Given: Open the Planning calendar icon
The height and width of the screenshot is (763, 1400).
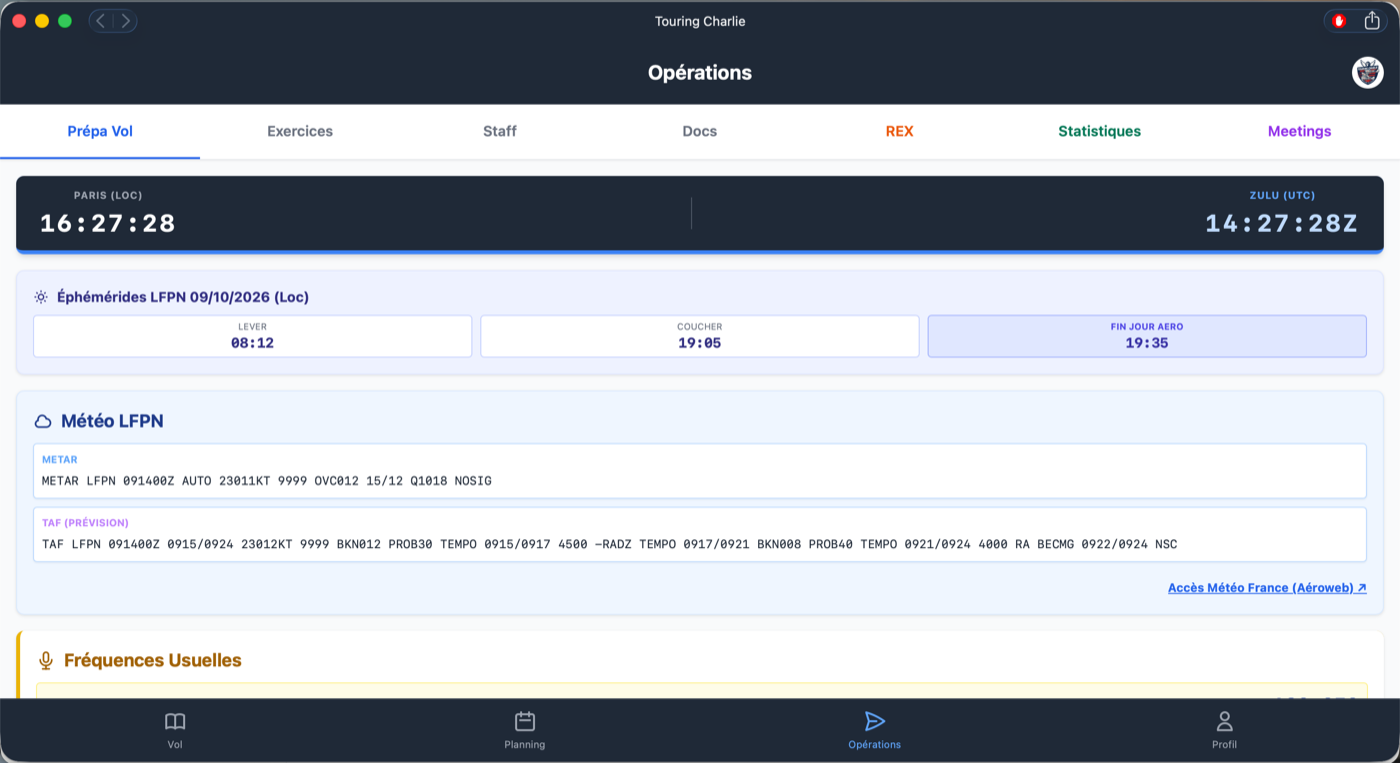Looking at the screenshot, I should (525, 722).
